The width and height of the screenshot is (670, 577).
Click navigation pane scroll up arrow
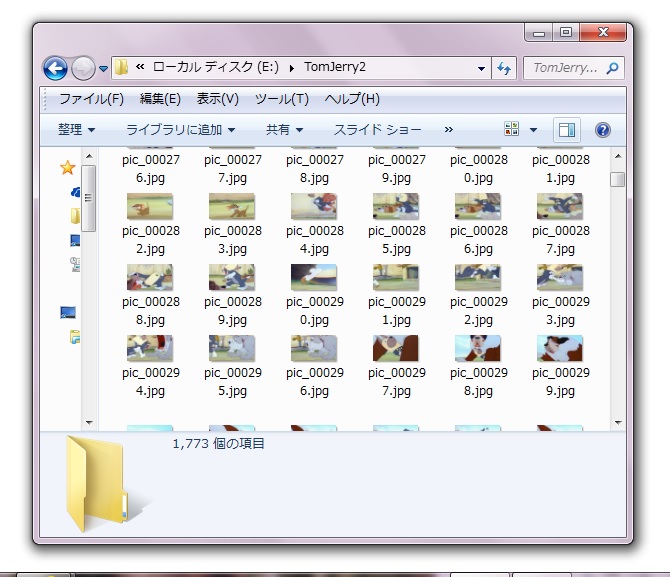89,156
